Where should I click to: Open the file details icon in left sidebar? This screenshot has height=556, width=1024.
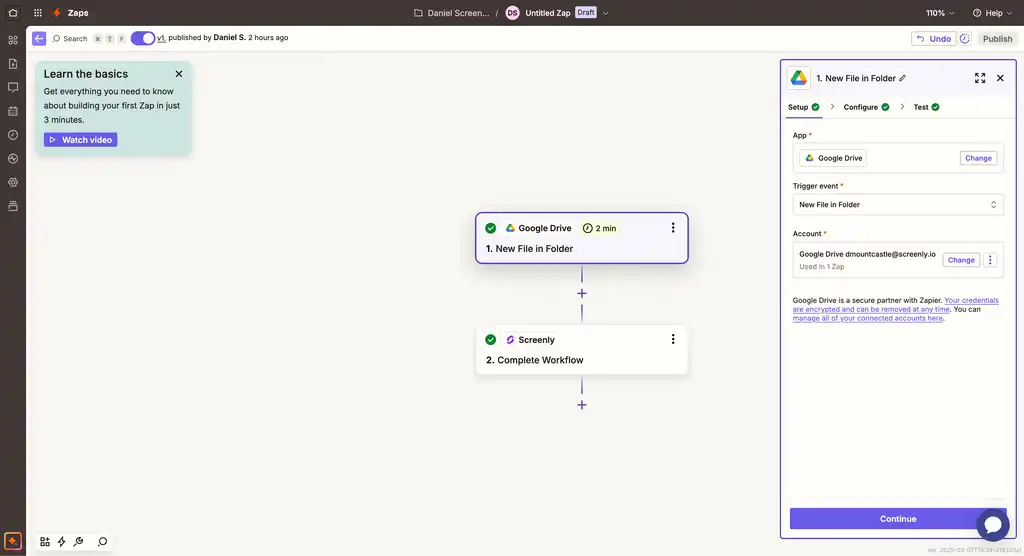click(13, 63)
